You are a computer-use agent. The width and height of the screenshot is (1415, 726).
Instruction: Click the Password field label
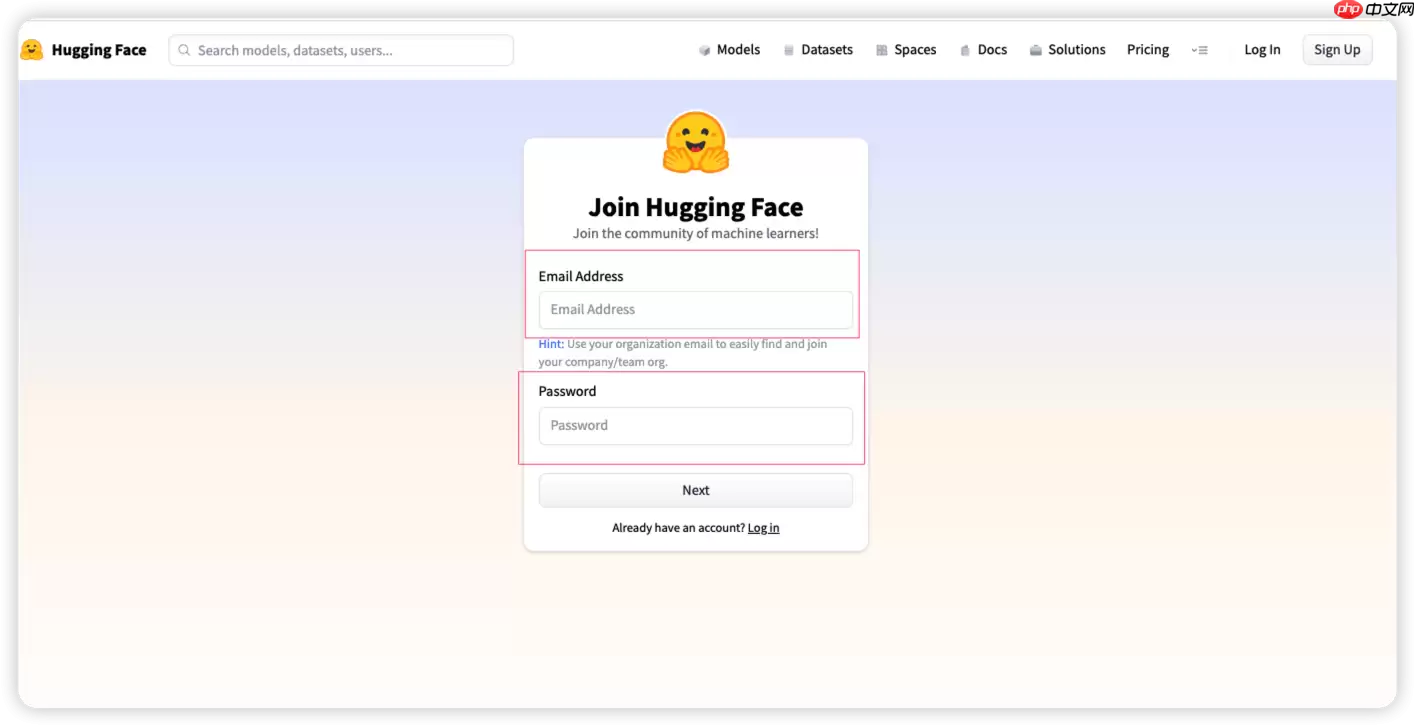tap(567, 391)
